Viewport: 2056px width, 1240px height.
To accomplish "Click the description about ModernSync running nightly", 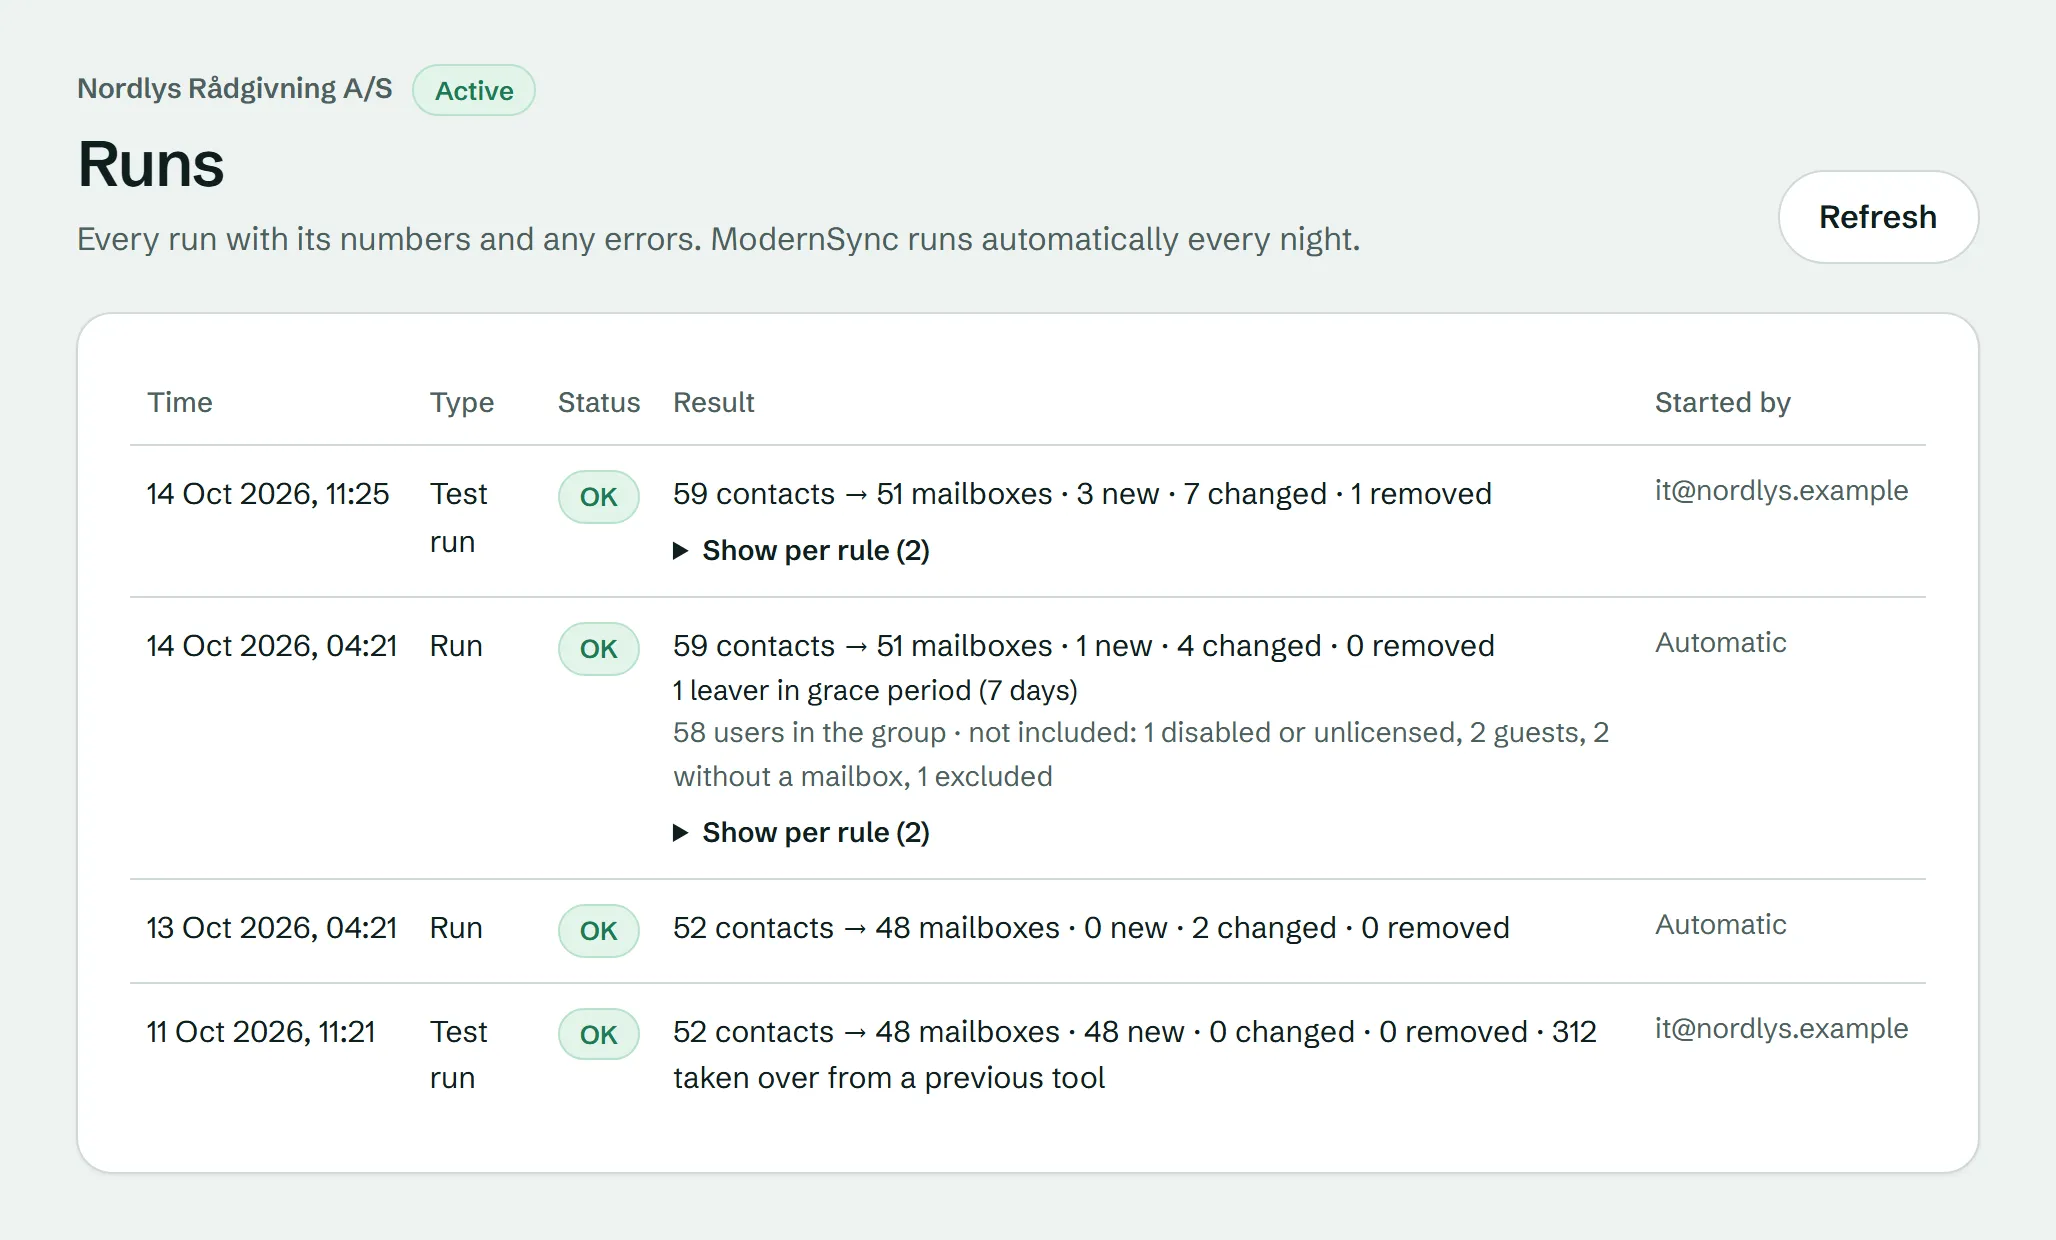I will [719, 239].
